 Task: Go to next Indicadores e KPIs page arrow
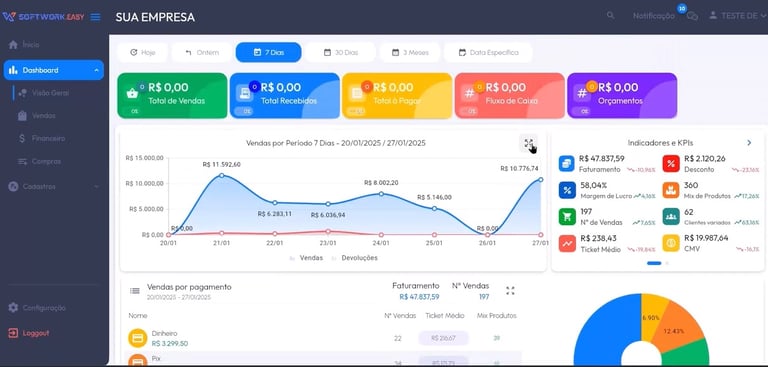click(749, 143)
